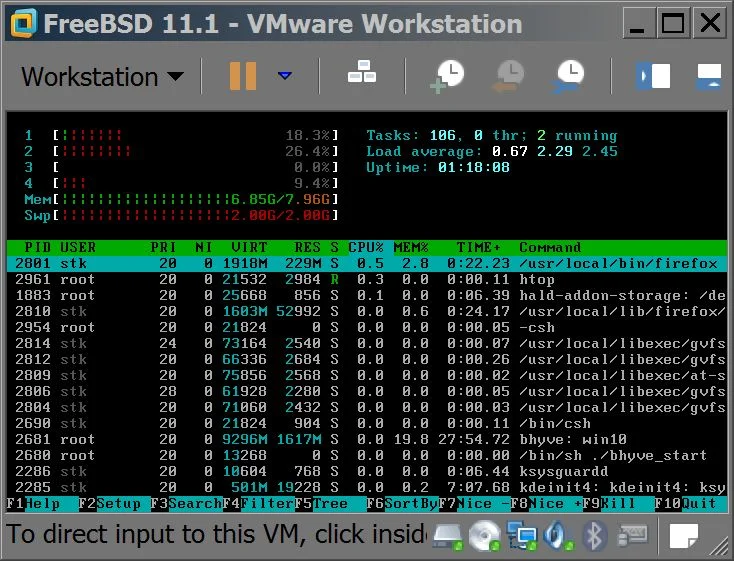The image size is (734, 561).
Task: Click F7 Nice - in htop footer
Action: tap(474, 504)
